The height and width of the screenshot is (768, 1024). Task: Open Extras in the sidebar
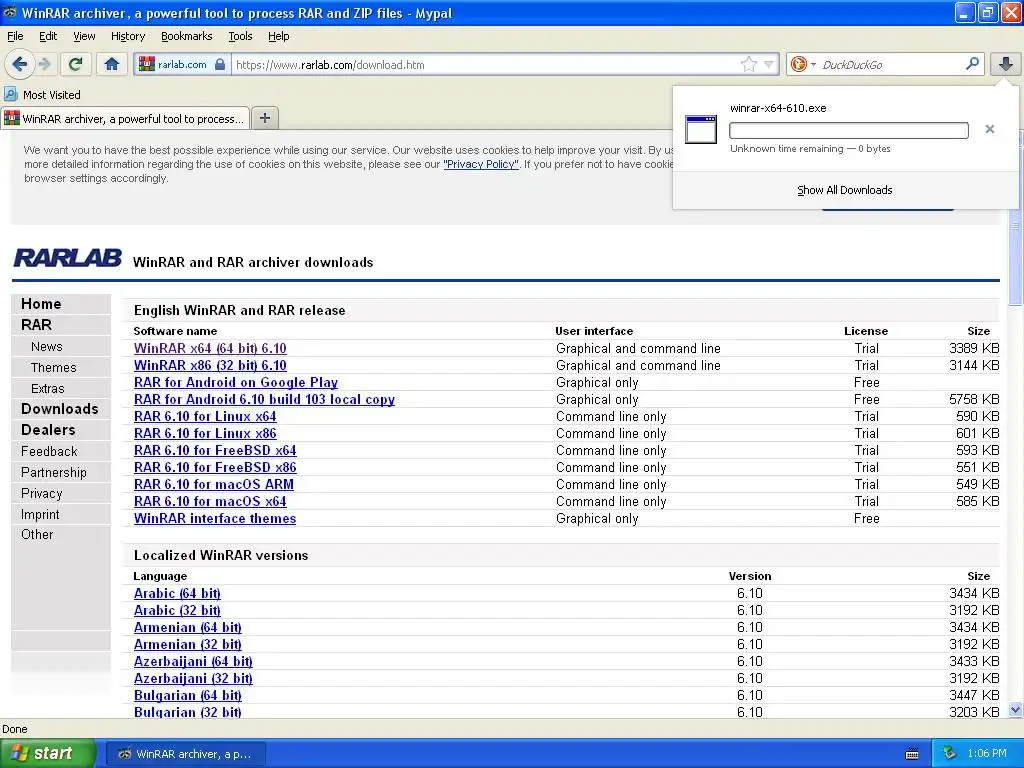[x=48, y=389]
